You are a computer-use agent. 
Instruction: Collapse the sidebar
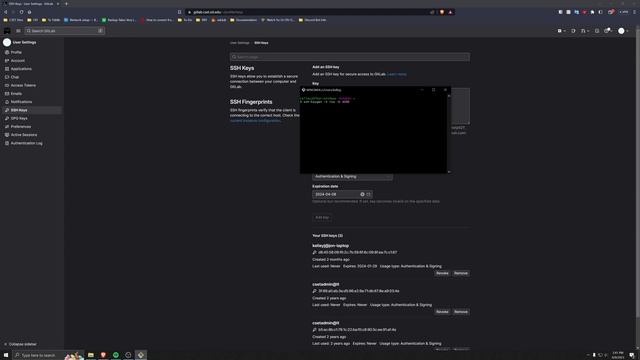20,344
